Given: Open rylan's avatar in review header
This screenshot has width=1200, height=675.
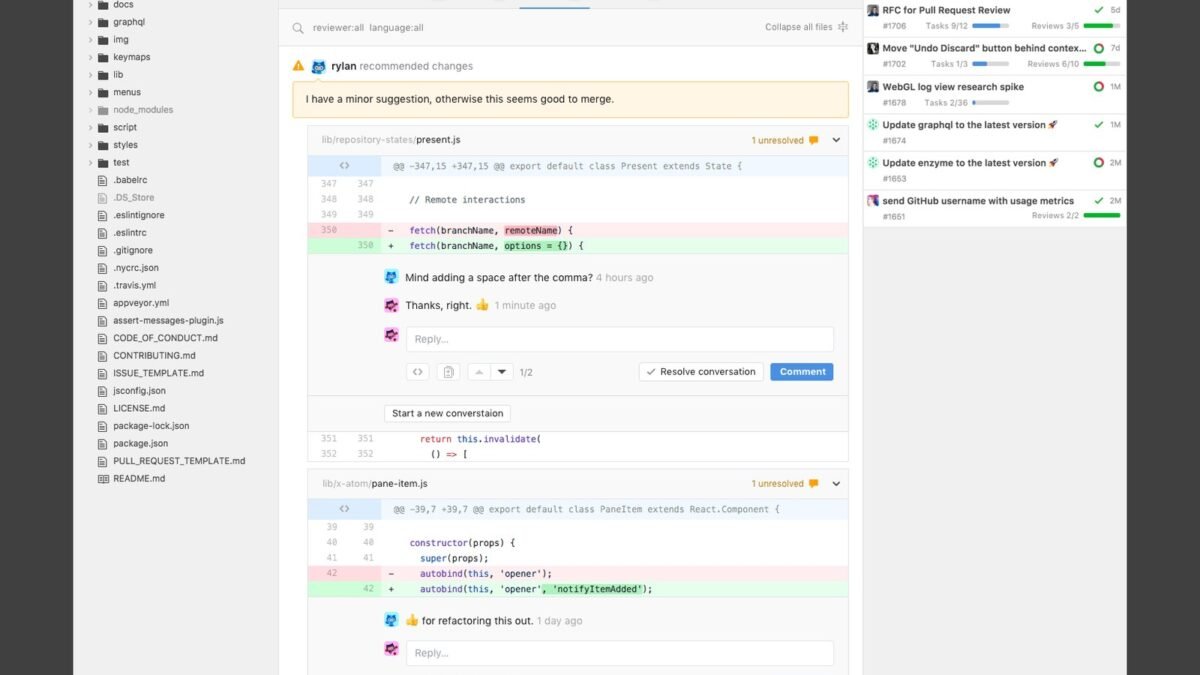Looking at the screenshot, I should point(319,66).
